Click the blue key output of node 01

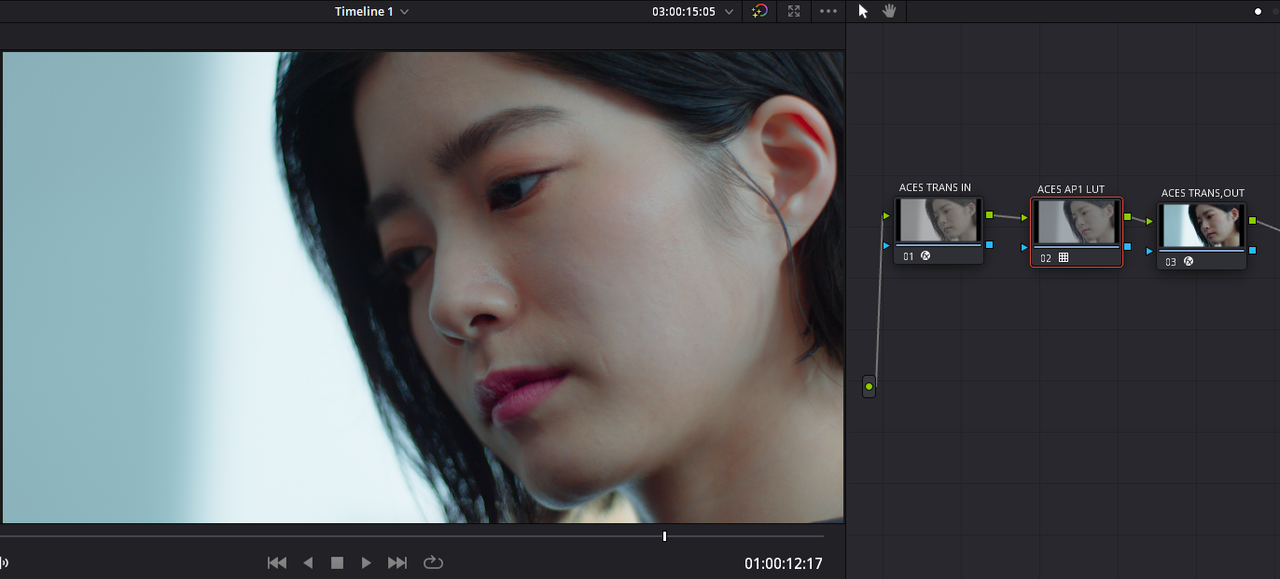(x=989, y=245)
